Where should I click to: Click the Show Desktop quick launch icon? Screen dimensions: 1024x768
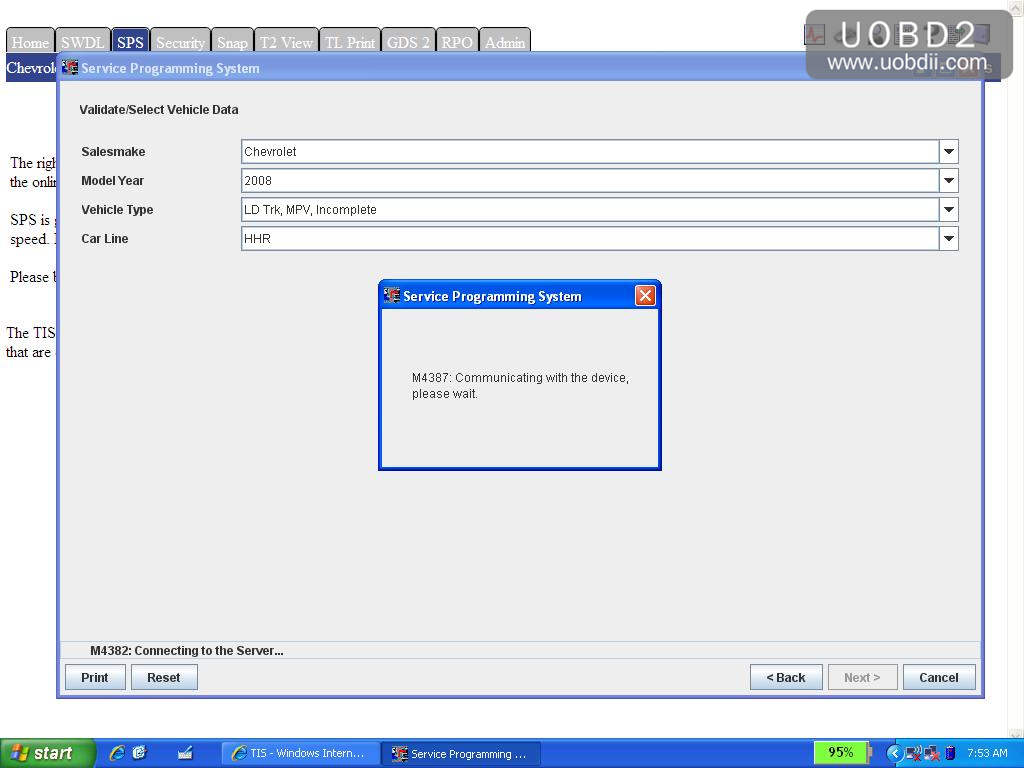(x=185, y=753)
